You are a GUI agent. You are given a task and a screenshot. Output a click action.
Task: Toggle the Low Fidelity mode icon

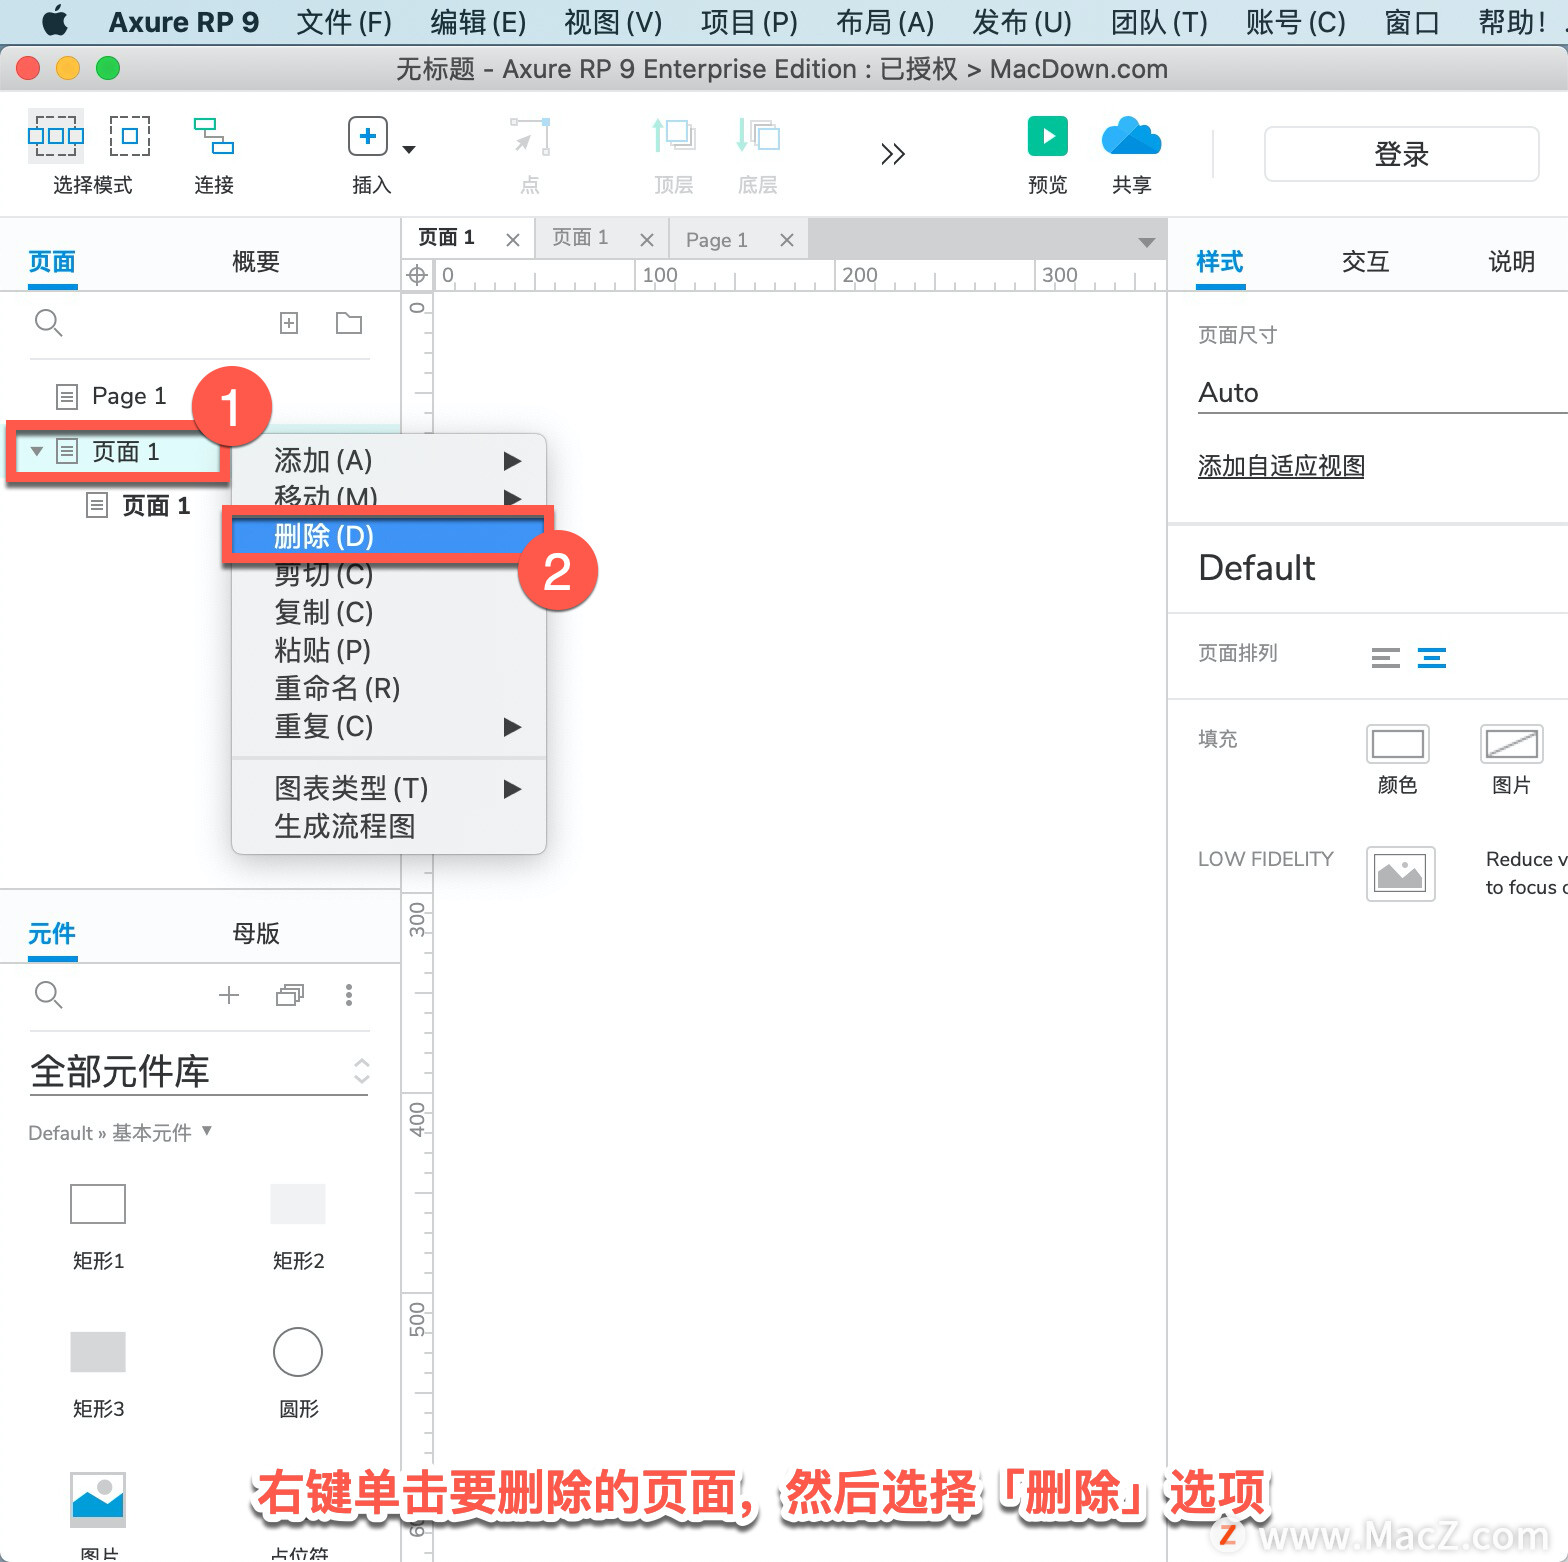(1401, 874)
